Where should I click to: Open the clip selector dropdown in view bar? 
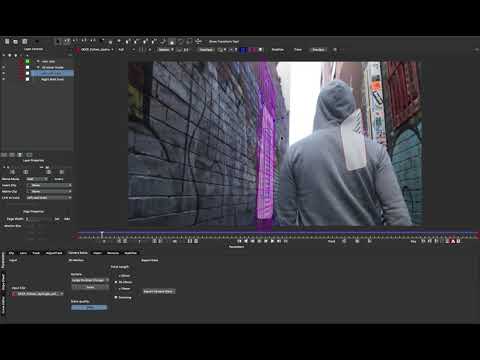pyautogui.click(x=97, y=50)
